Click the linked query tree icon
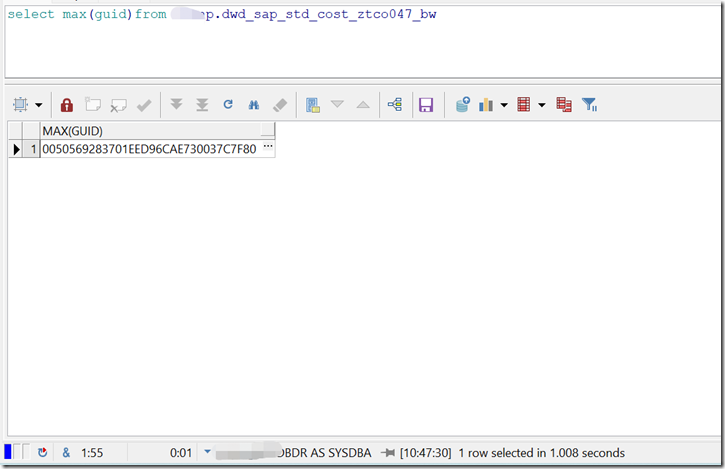This screenshot has width=725, height=469. coord(395,105)
